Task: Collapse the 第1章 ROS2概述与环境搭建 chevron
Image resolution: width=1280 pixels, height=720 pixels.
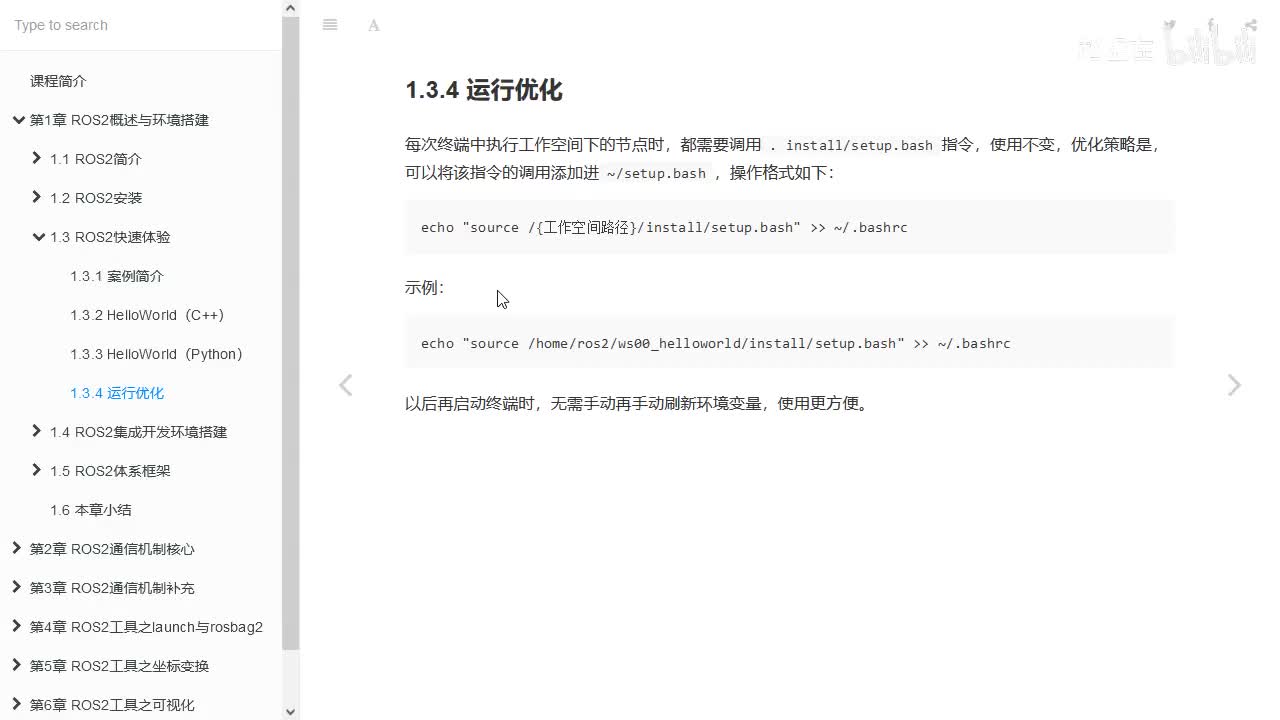Action: 17,120
